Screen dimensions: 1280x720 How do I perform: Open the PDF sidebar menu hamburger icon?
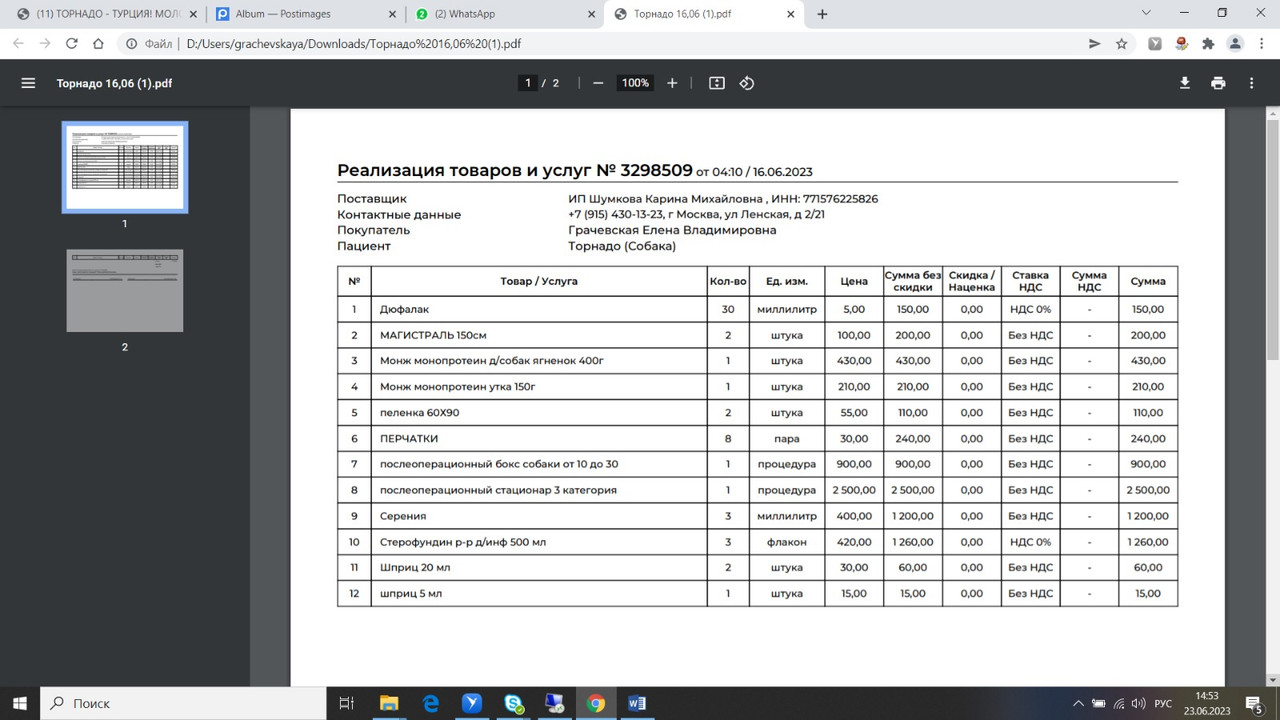click(28, 83)
